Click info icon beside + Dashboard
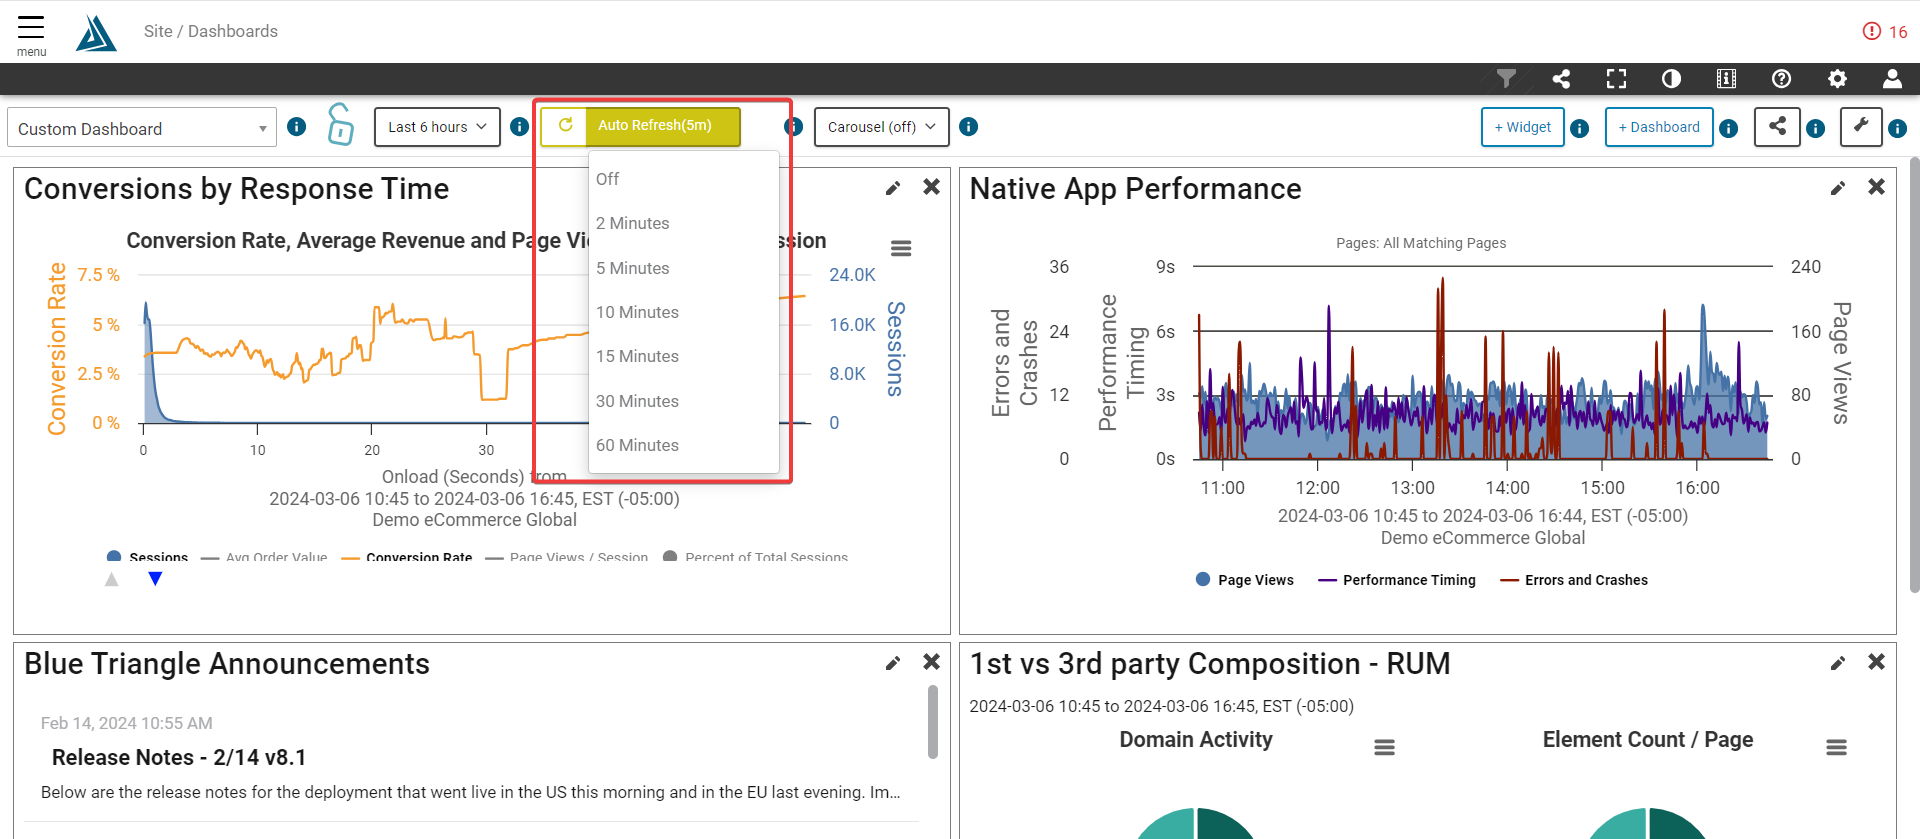1920x839 pixels. coord(1729,128)
